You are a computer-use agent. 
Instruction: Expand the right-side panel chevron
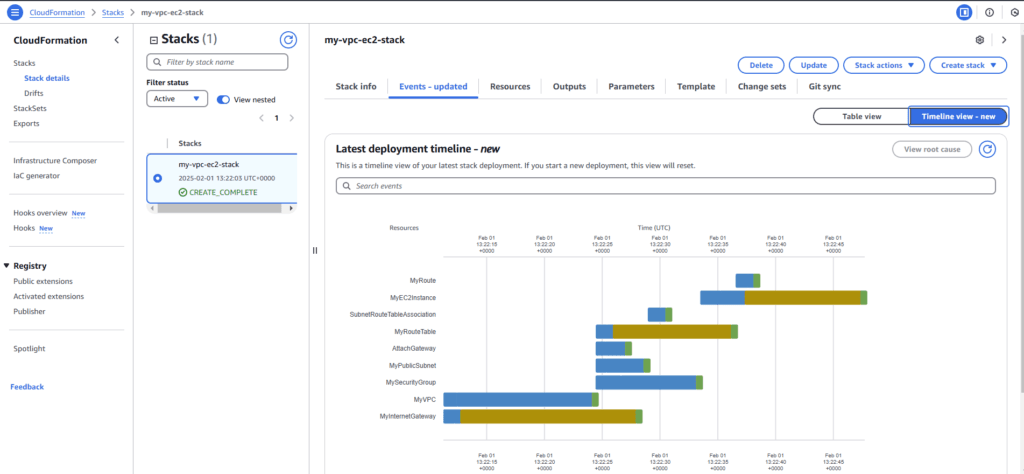1004,40
